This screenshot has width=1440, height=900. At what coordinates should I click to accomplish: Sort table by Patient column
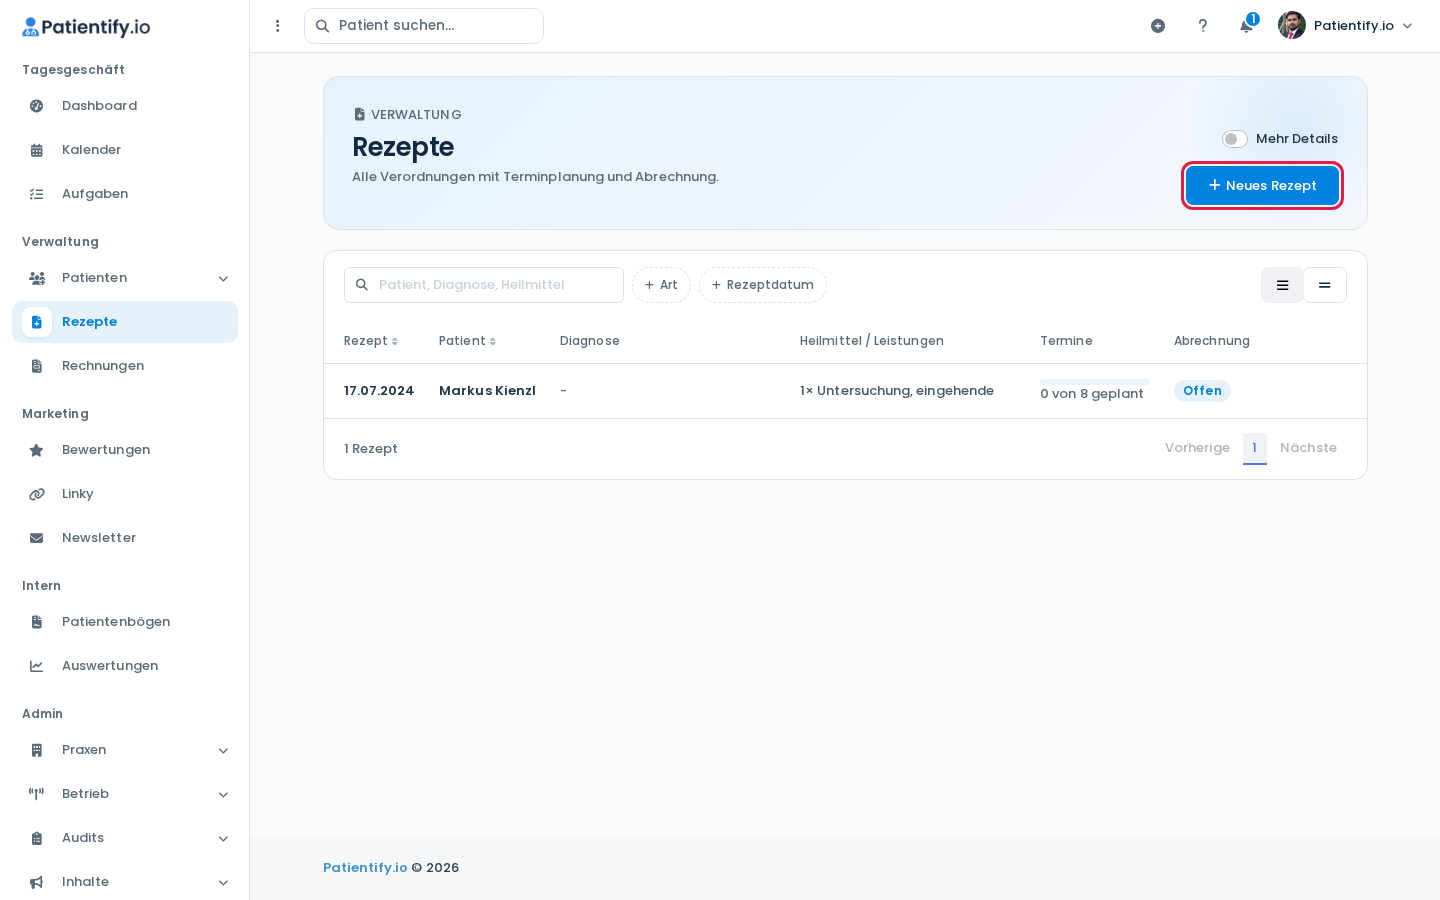[468, 341]
